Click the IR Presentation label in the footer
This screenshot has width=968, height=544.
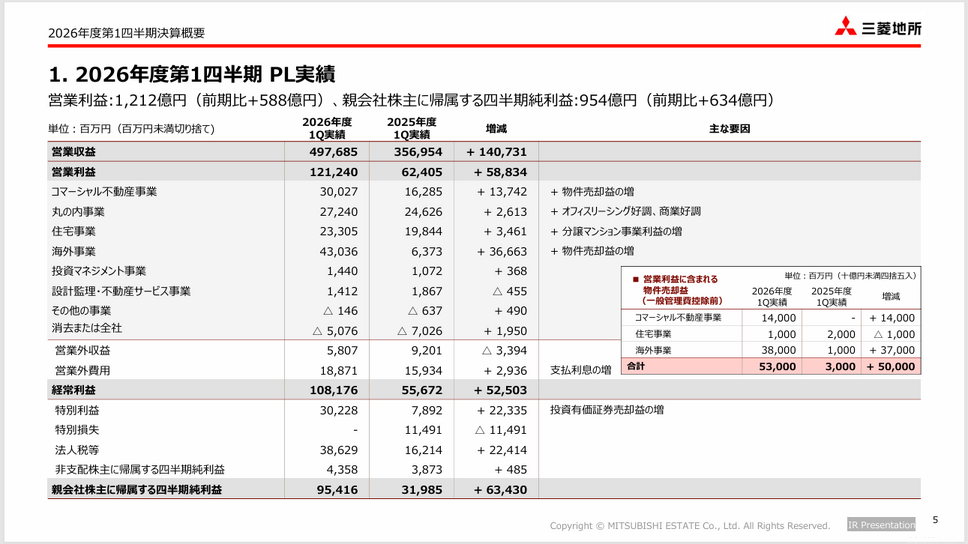pos(881,525)
